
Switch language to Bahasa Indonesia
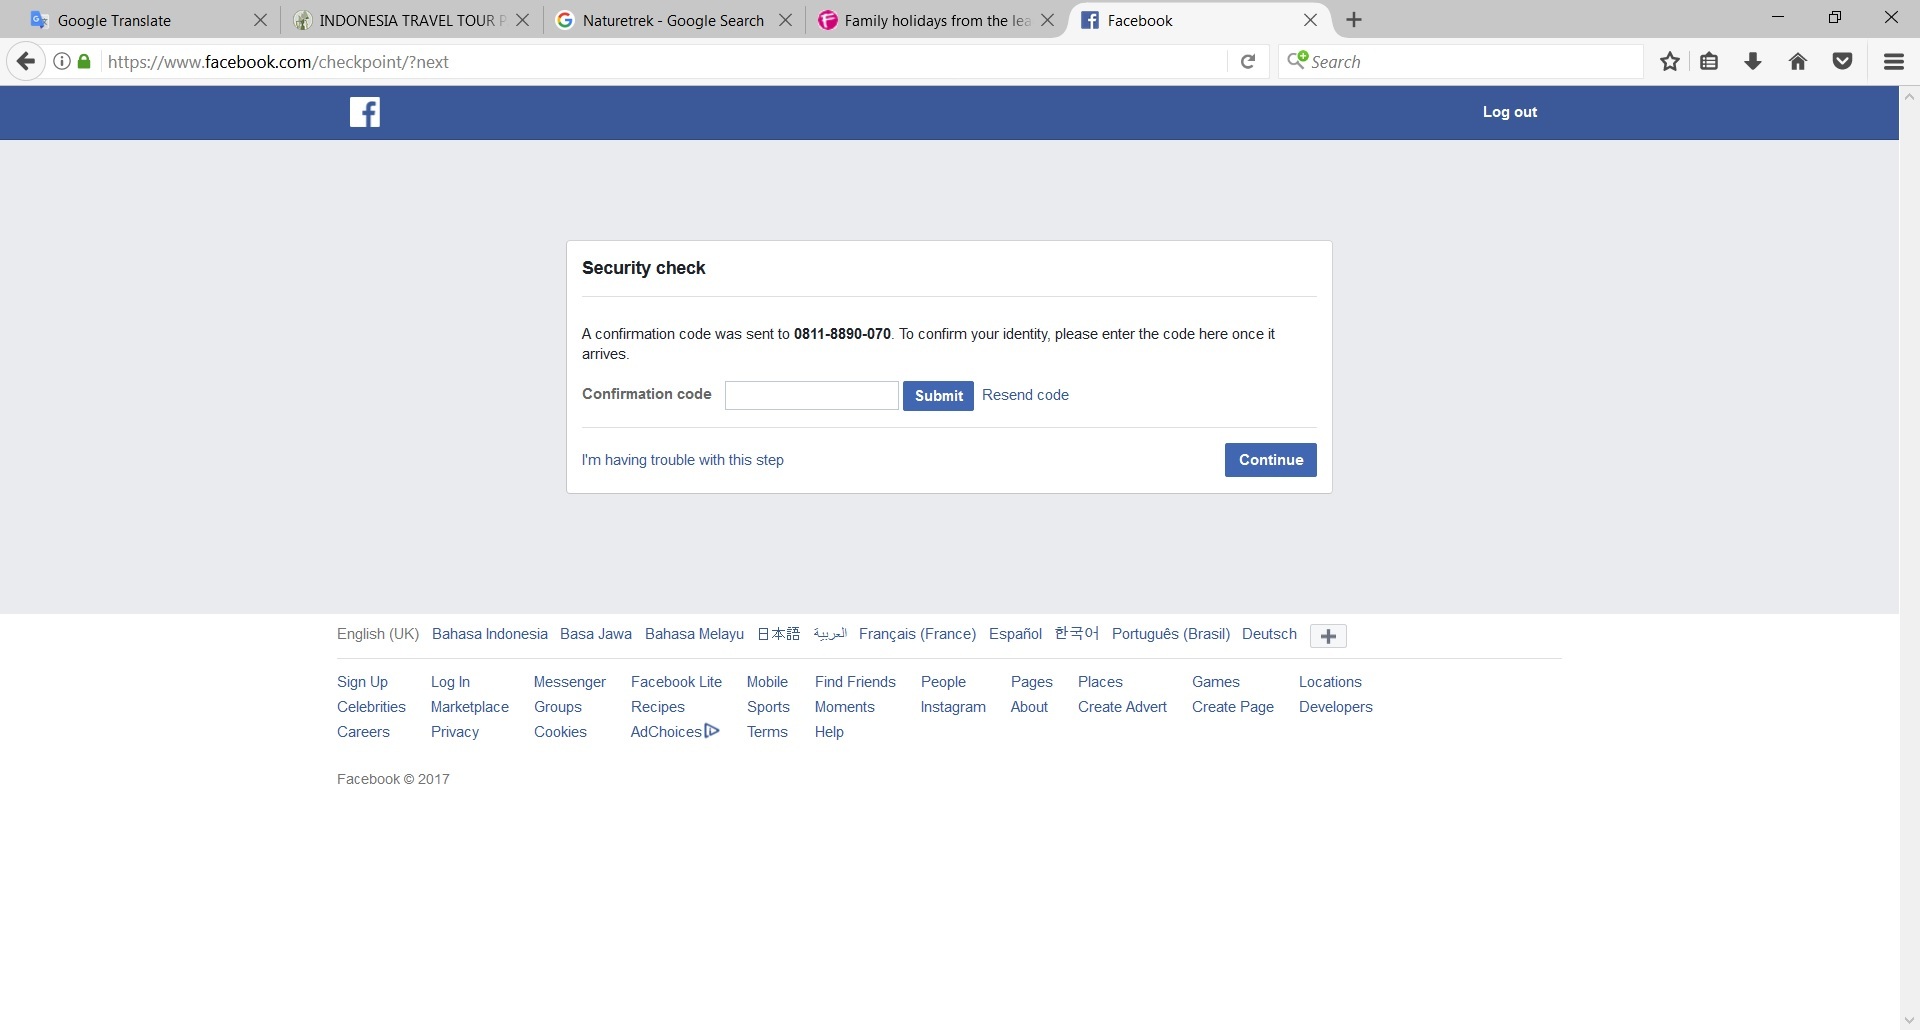(490, 634)
